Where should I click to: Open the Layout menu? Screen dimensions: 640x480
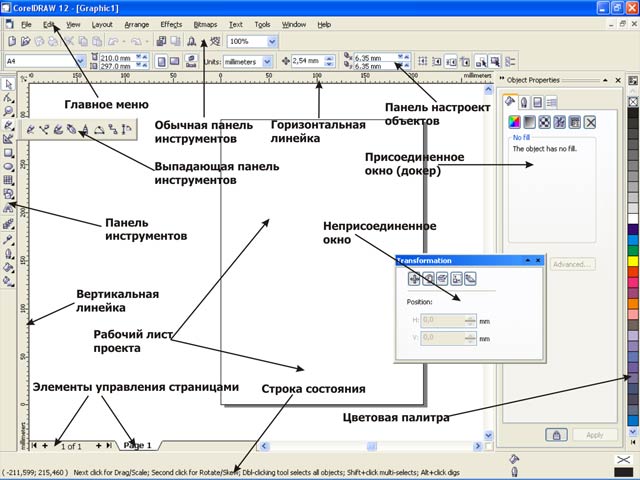(x=102, y=24)
